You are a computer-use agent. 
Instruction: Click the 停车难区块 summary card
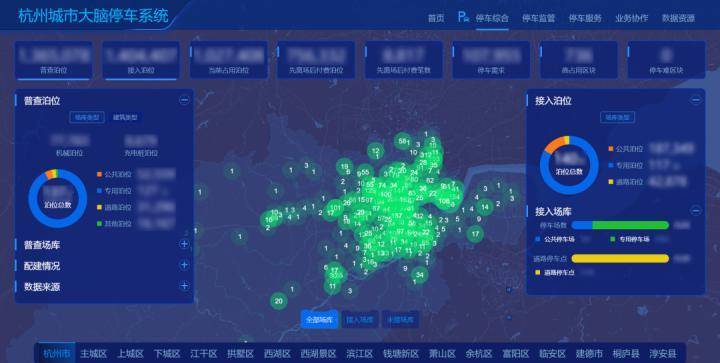pyautogui.click(x=666, y=60)
